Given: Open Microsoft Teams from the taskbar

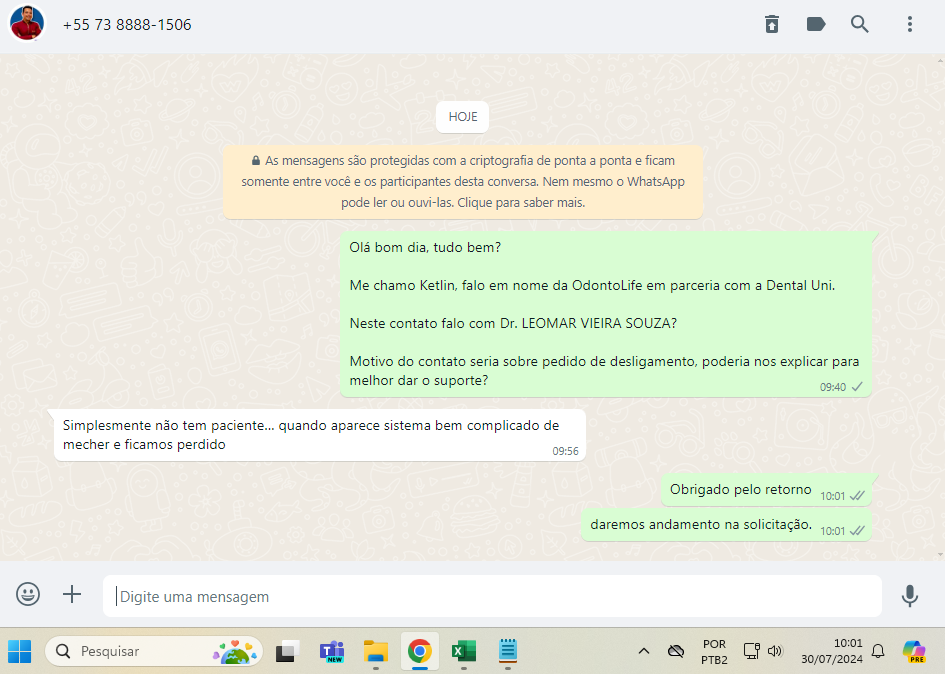Looking at the screenshot, I should pyautogui.click(x=331, y=651).
